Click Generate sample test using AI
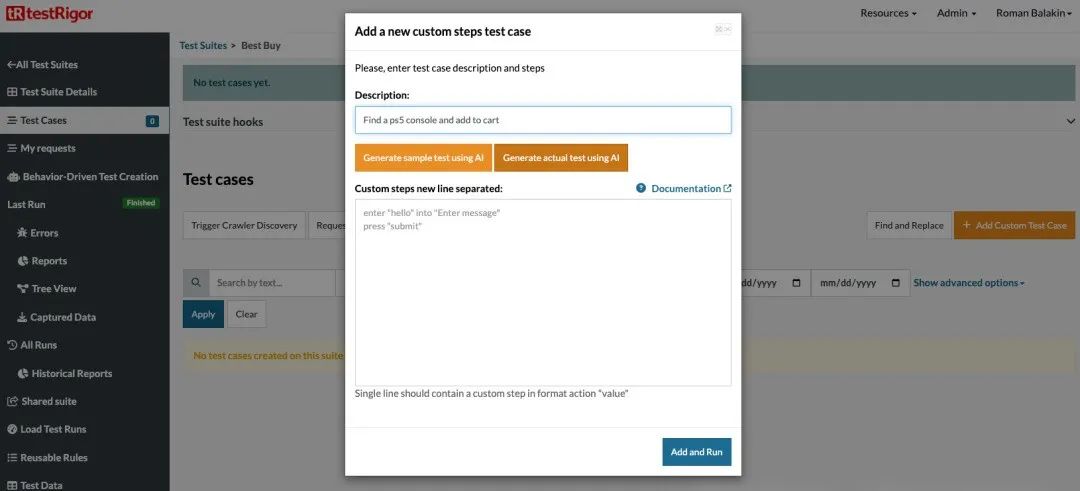Viewport: 1080px width, 491px height. pos(423,158)
